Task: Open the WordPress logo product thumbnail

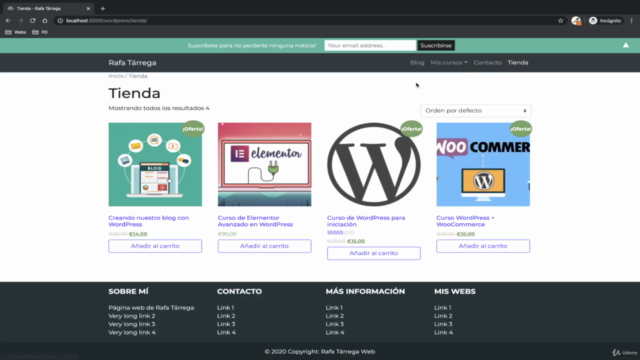Action: pos(373,164)
